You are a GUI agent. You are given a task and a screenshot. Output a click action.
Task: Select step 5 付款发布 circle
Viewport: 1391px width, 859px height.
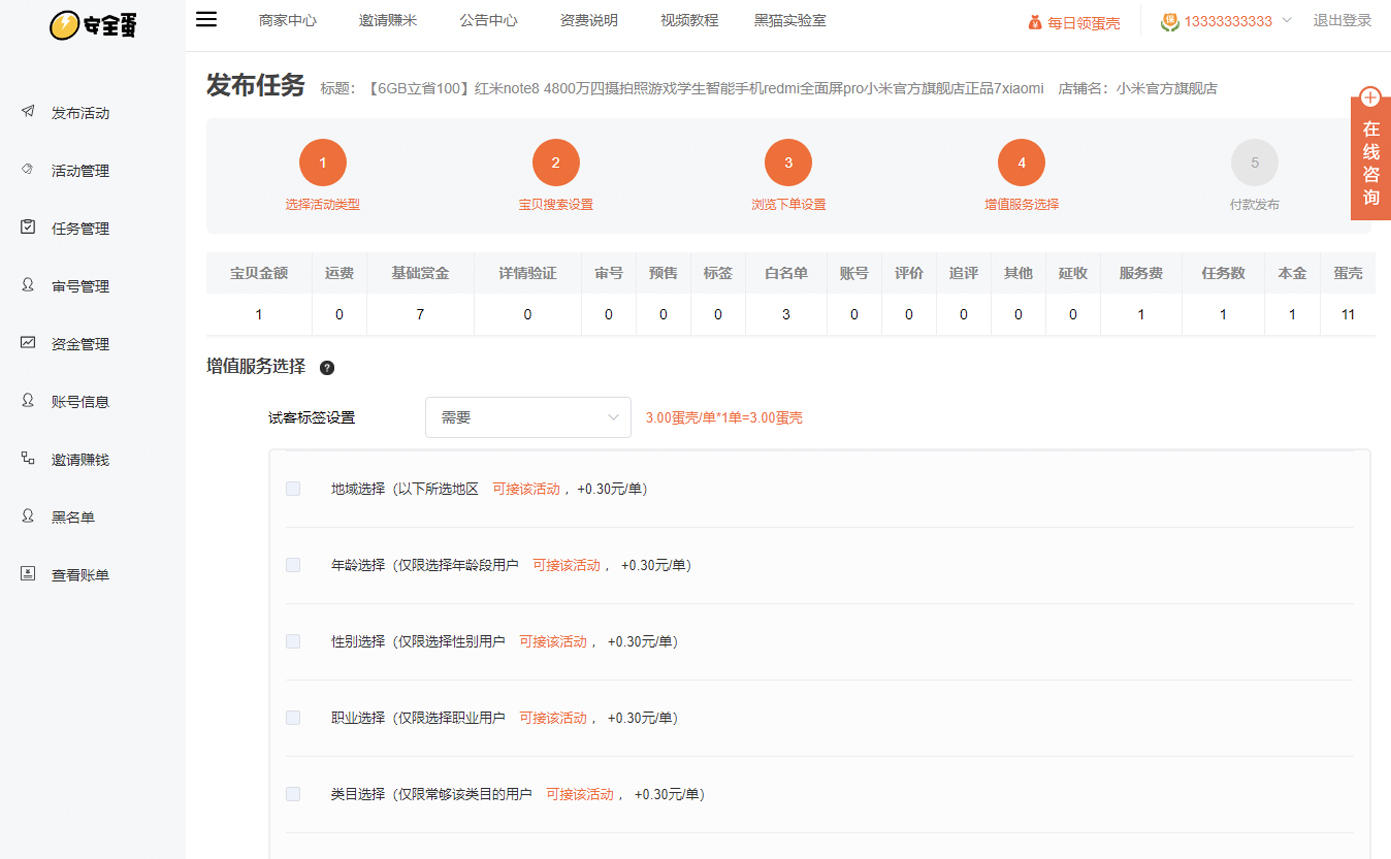[x=1254, y=163]
